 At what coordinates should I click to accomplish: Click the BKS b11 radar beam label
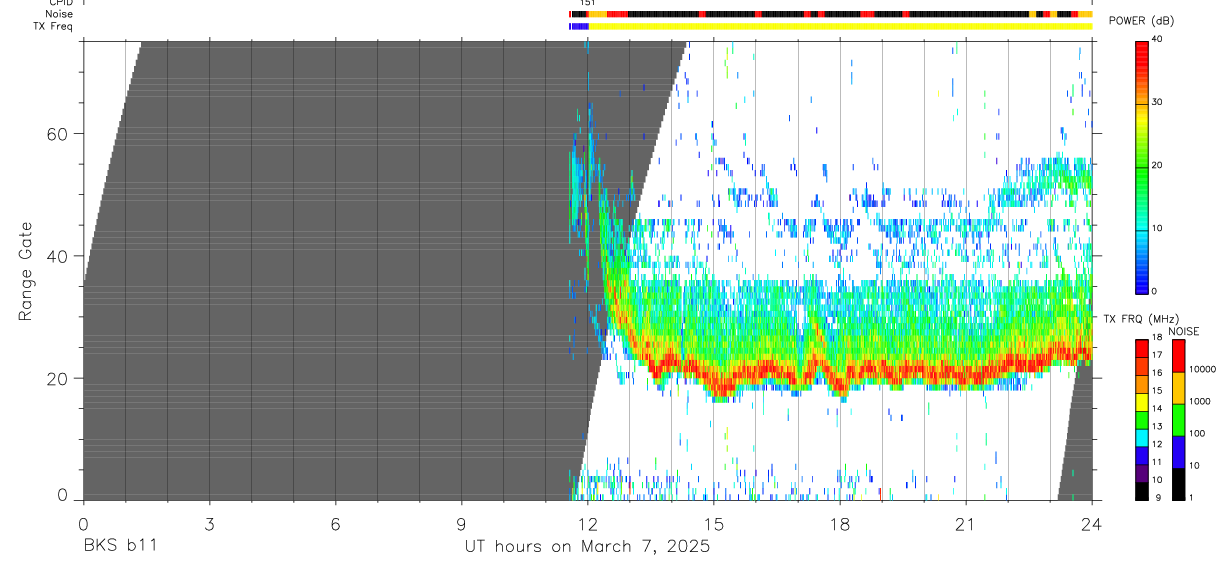click(119, 546)
